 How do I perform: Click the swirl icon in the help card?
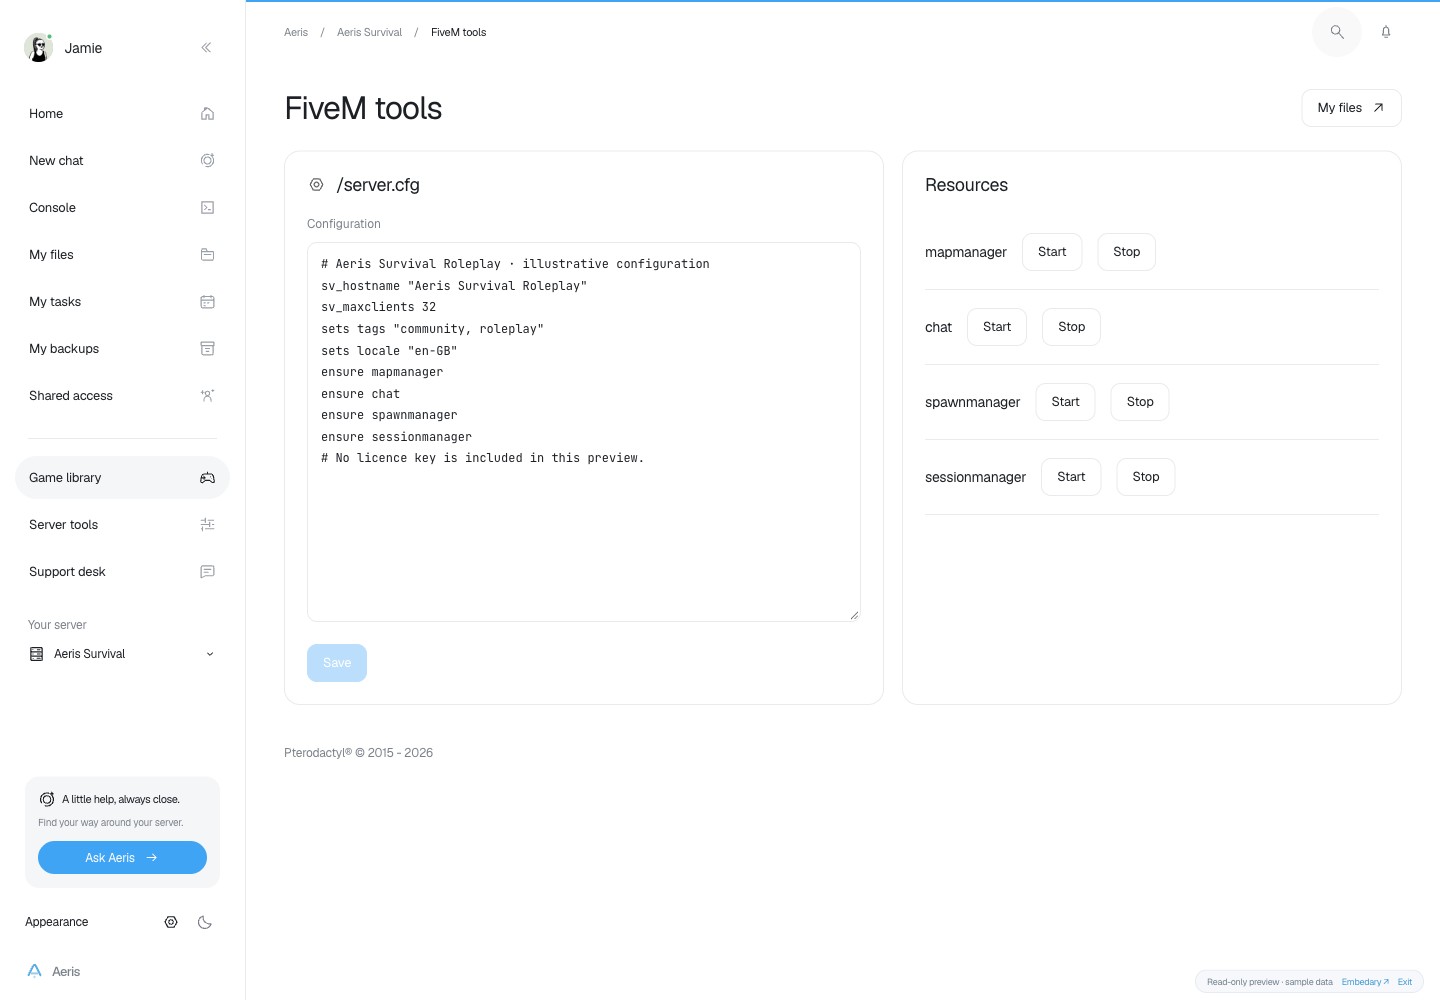47,799
